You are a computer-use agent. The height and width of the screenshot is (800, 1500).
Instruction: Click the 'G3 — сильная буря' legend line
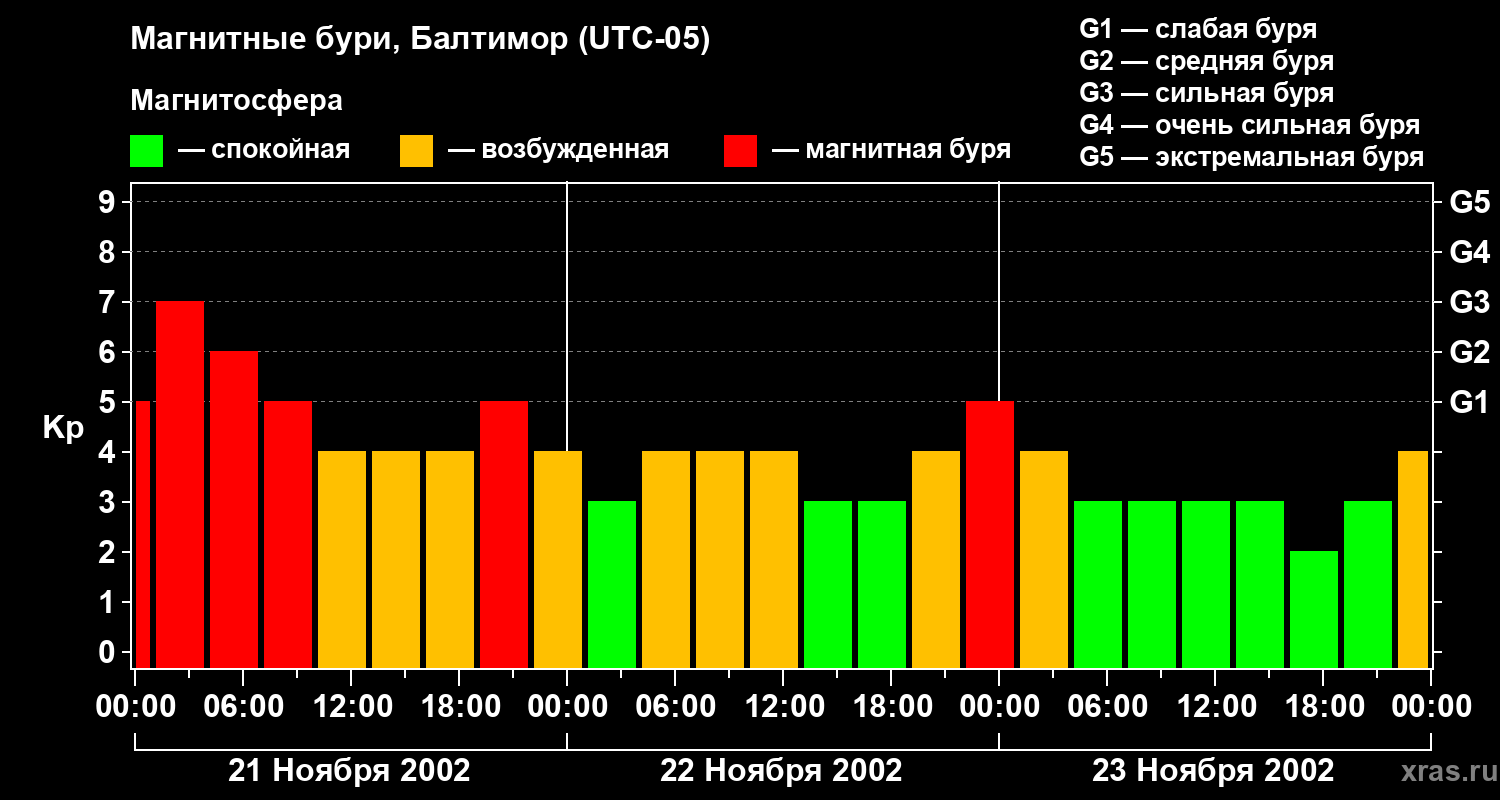(1206, 93)
